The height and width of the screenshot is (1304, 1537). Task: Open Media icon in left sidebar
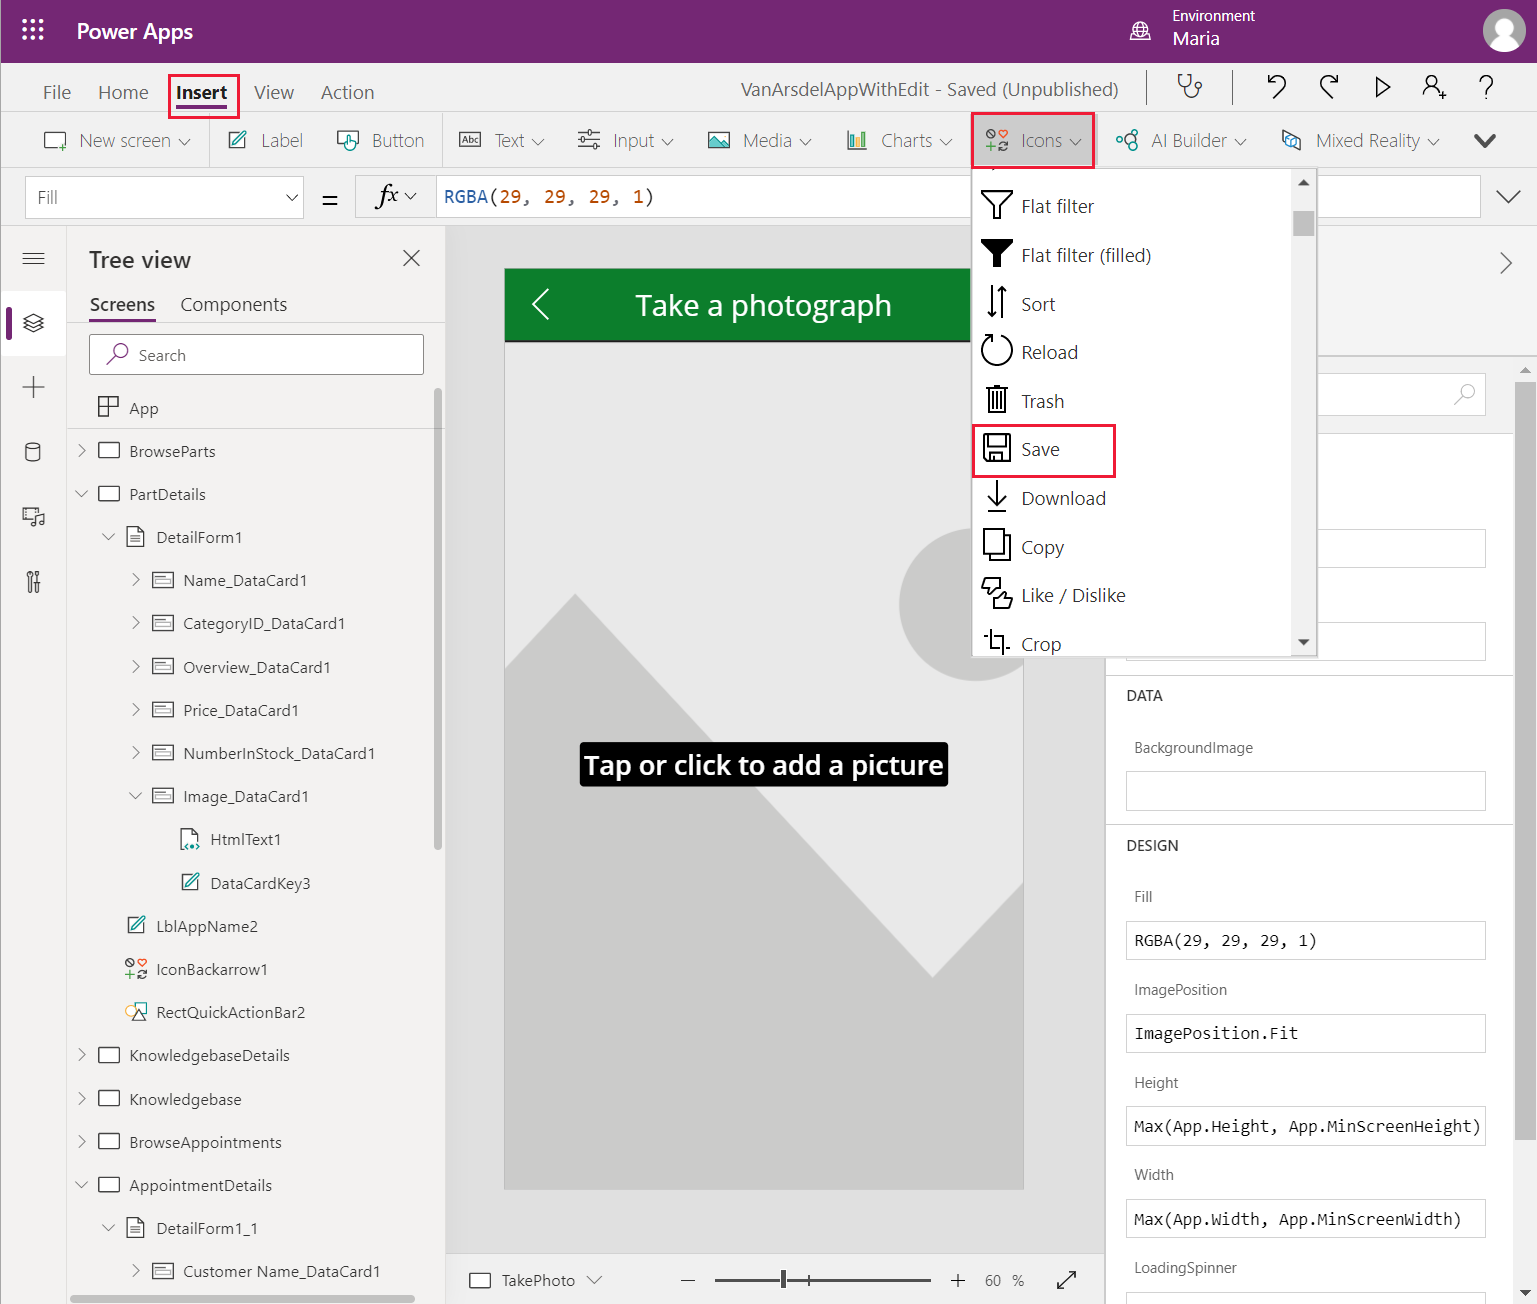click(33, 517)
